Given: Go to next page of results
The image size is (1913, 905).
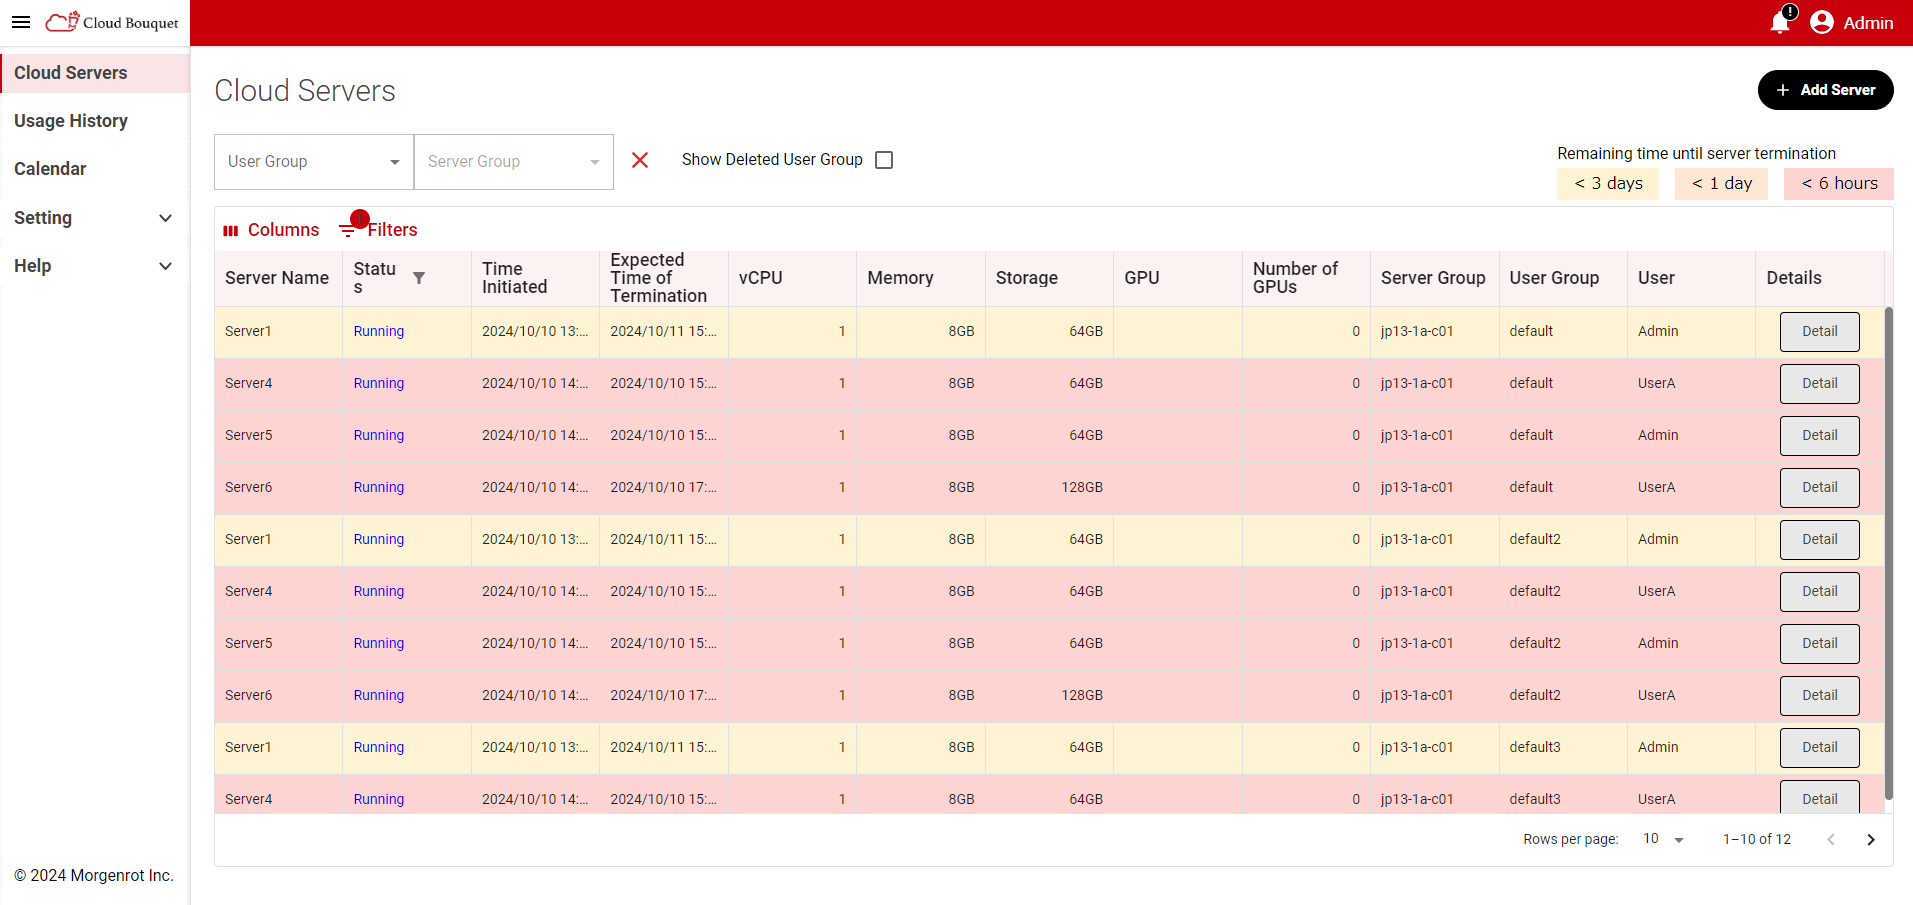Looking at the screenshot, I should pos(1871,840).
